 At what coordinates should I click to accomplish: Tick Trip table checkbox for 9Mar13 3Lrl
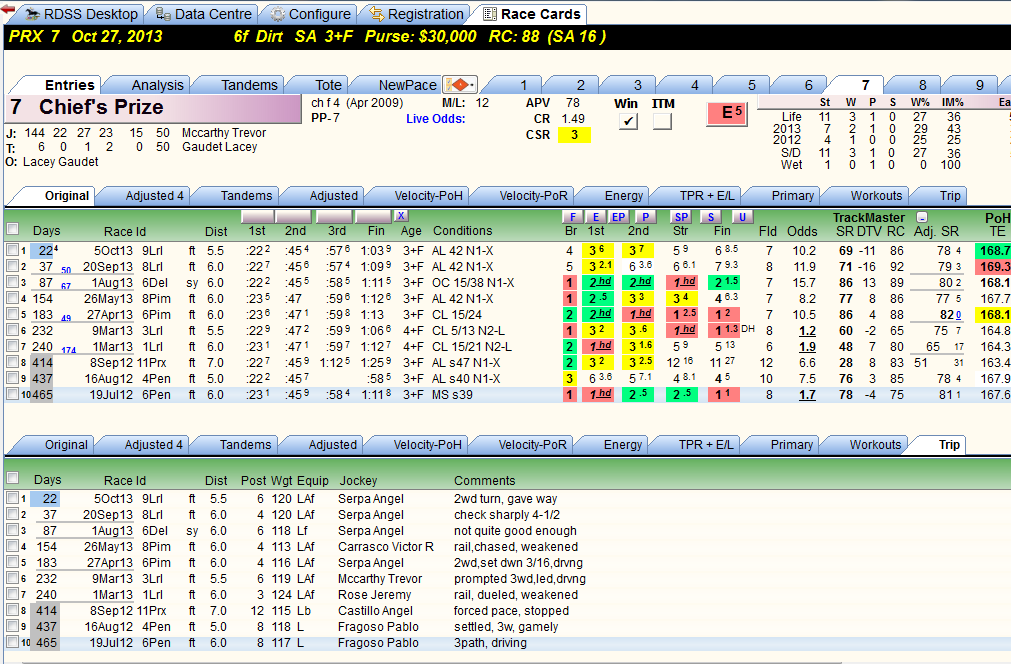coord(12,578)
